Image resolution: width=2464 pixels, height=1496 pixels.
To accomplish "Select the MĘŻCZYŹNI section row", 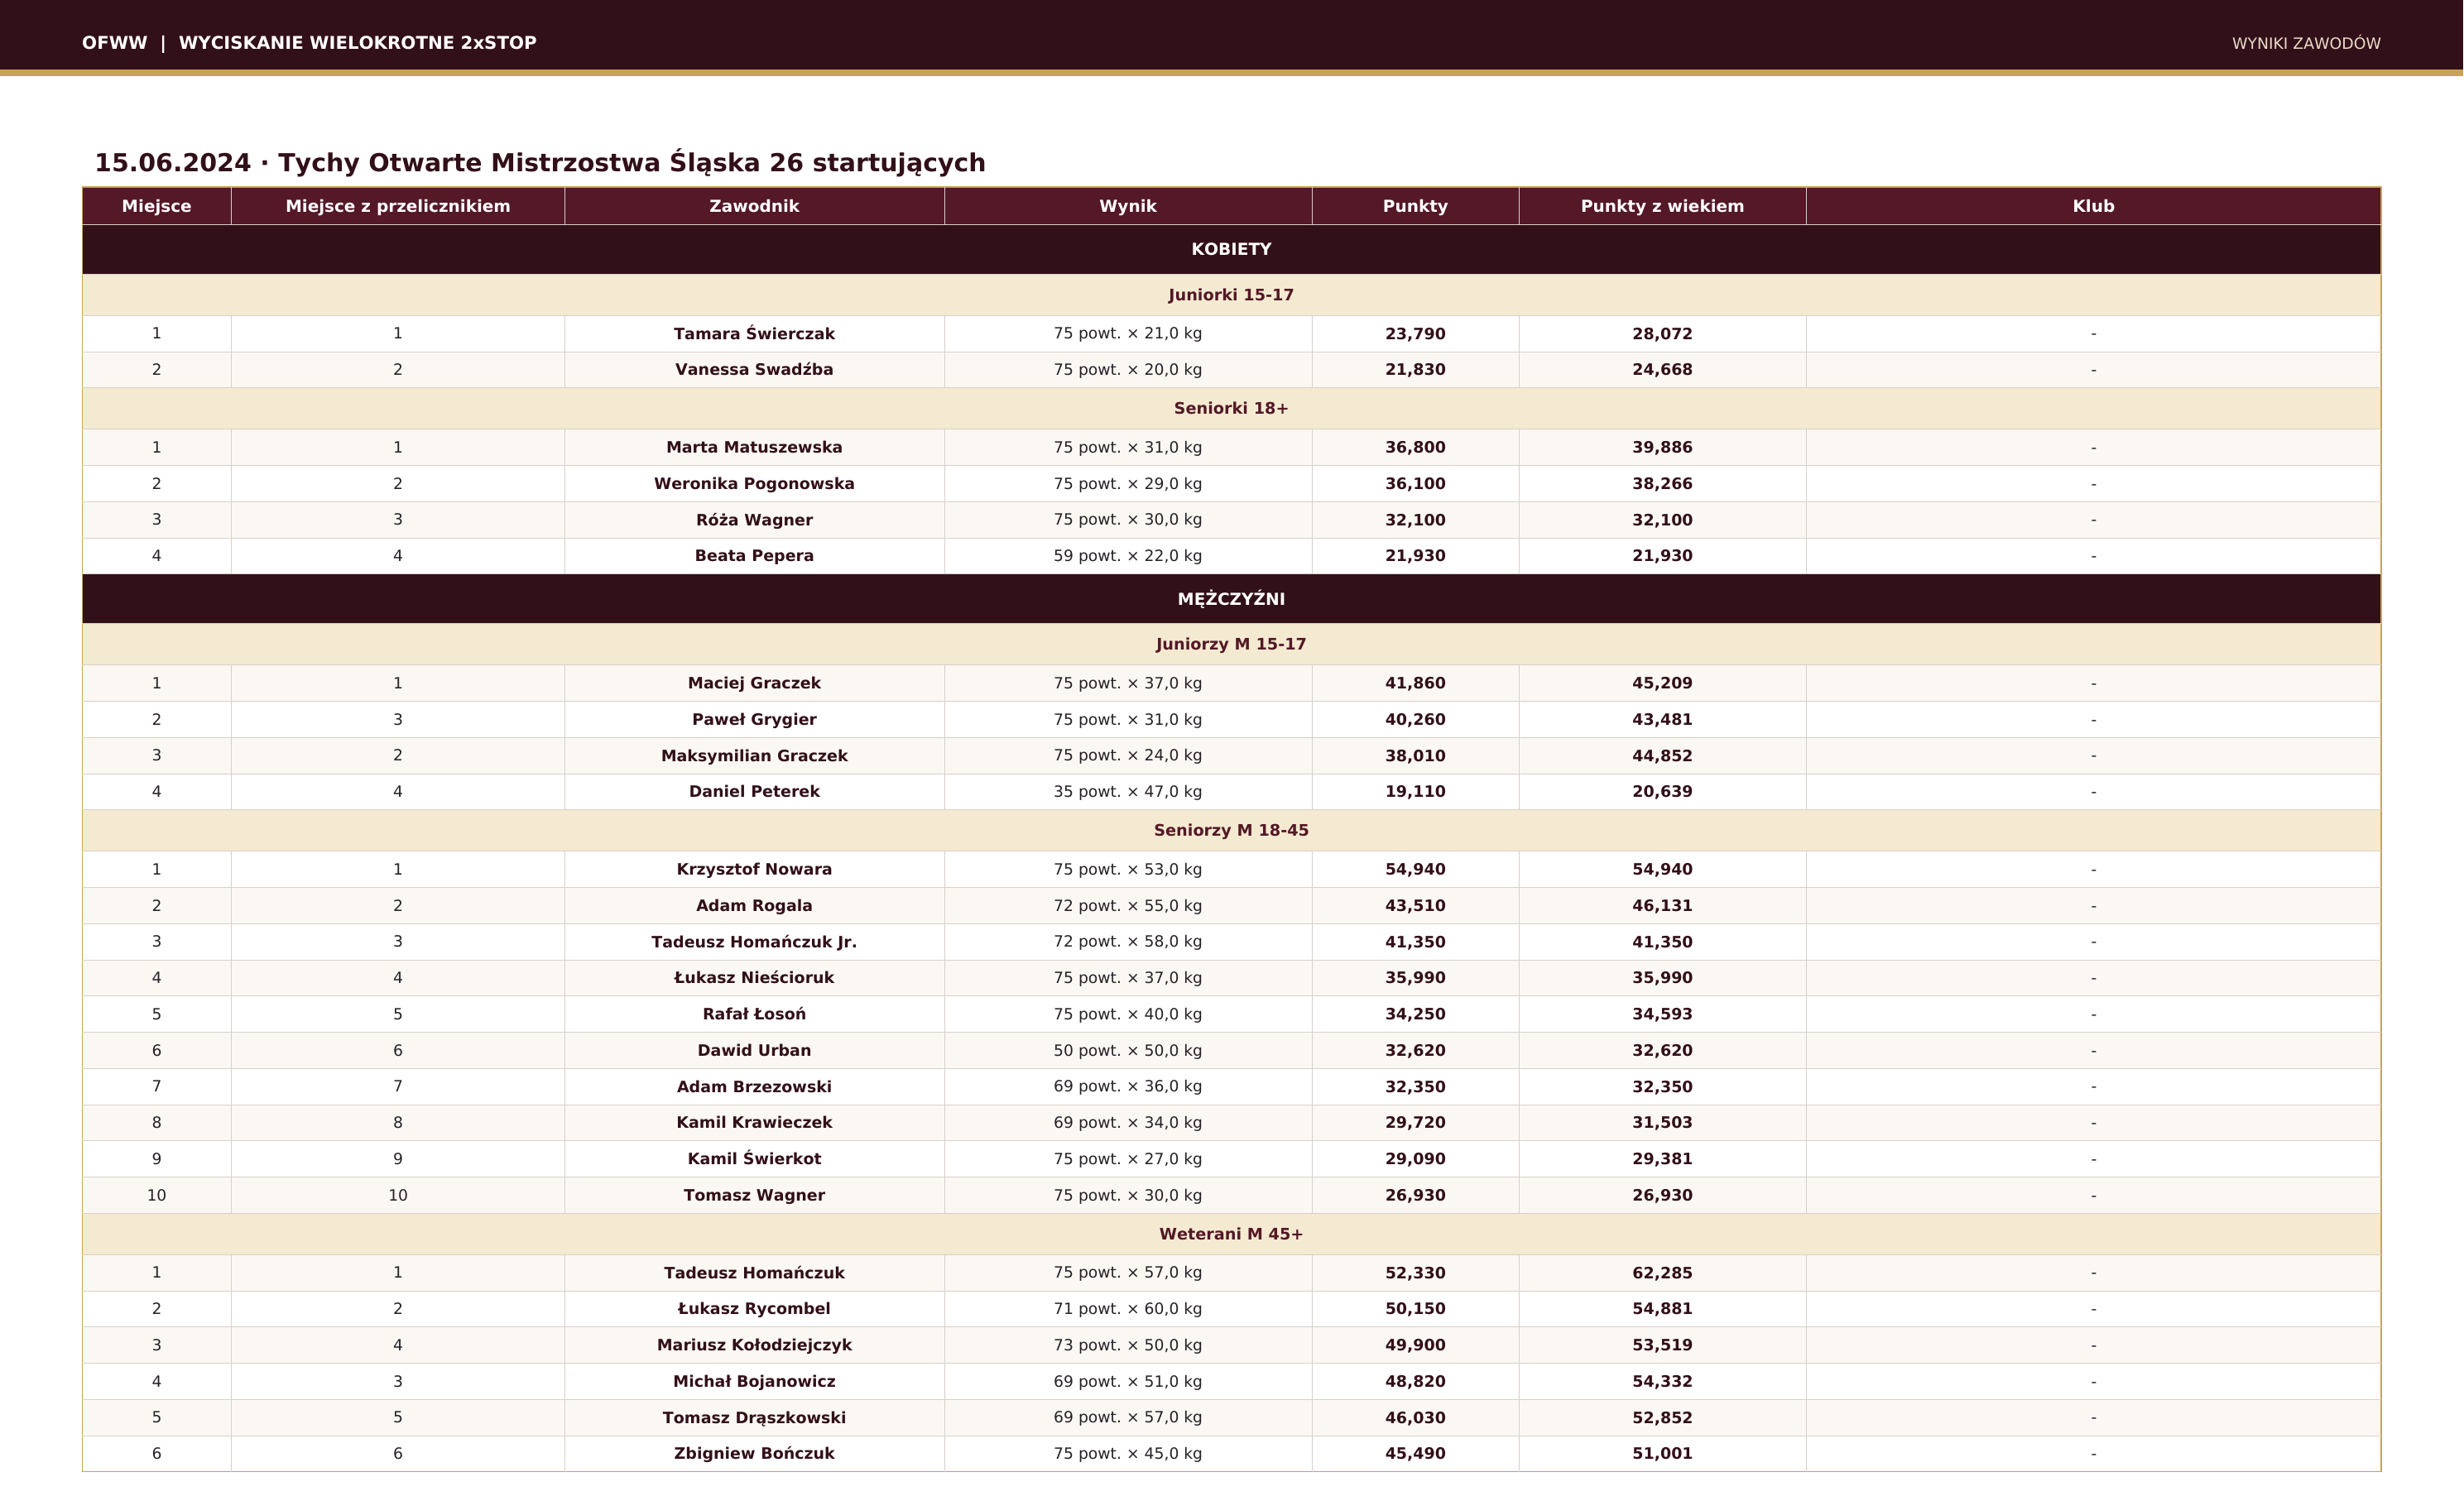I will [1231, 599].
